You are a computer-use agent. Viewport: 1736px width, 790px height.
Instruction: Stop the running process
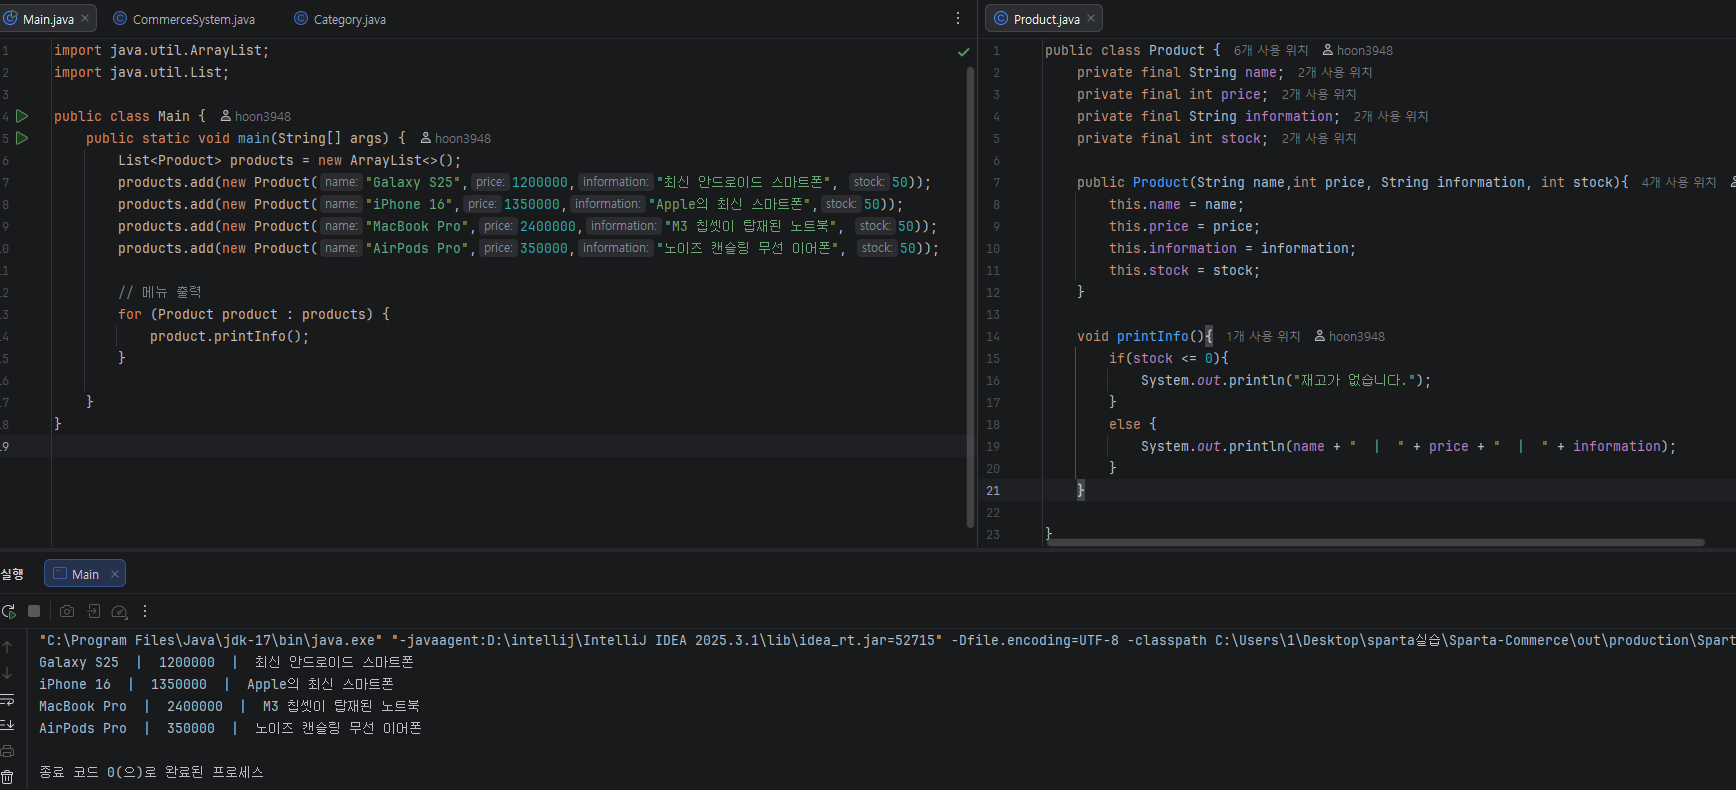tap(34, 611)
